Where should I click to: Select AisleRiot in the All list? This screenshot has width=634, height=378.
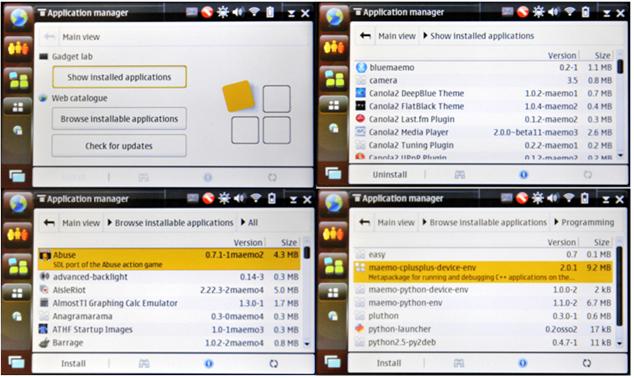click(169, 290)
